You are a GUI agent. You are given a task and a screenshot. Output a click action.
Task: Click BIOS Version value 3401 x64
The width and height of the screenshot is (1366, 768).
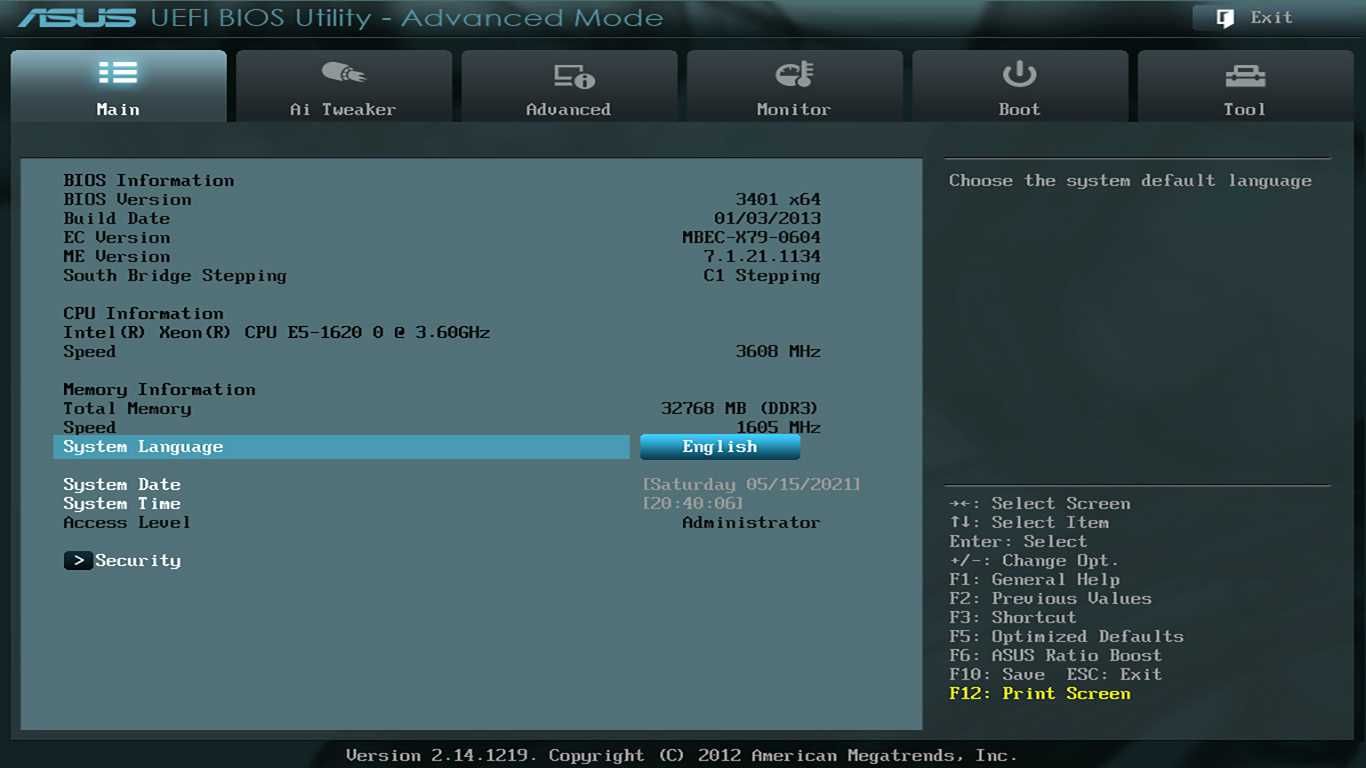tap(778, 200)
